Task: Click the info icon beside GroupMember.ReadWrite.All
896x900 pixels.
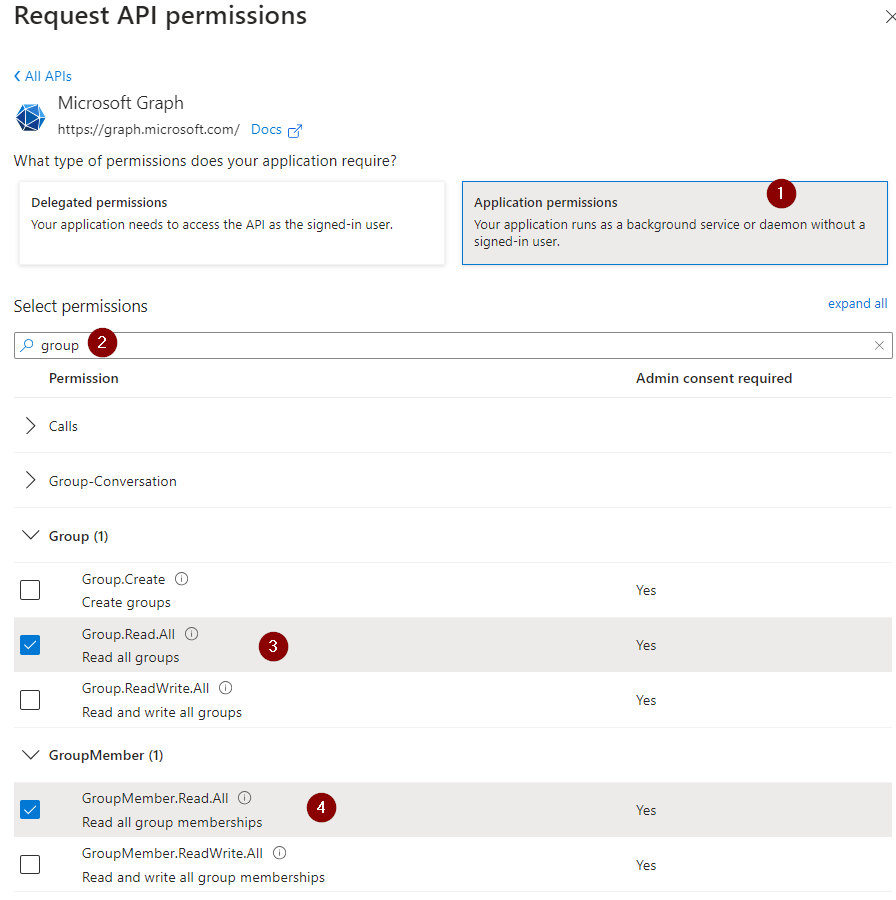Action: (280, 853)
